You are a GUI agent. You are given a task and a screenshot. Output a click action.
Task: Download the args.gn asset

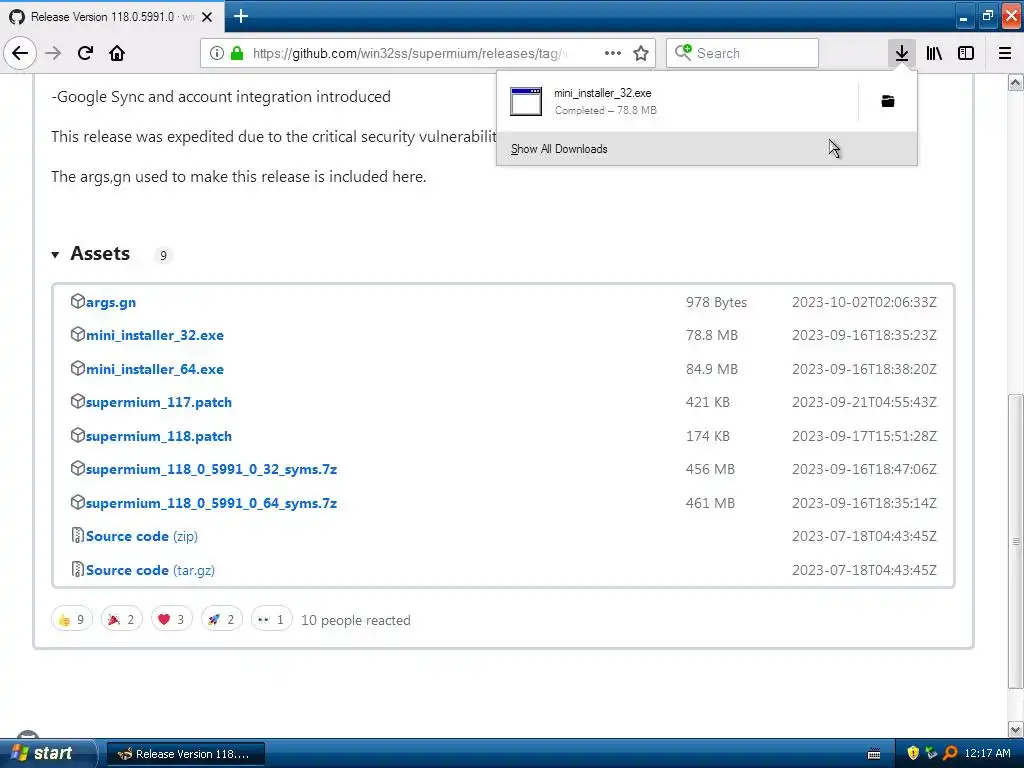[x=111, y=302]
